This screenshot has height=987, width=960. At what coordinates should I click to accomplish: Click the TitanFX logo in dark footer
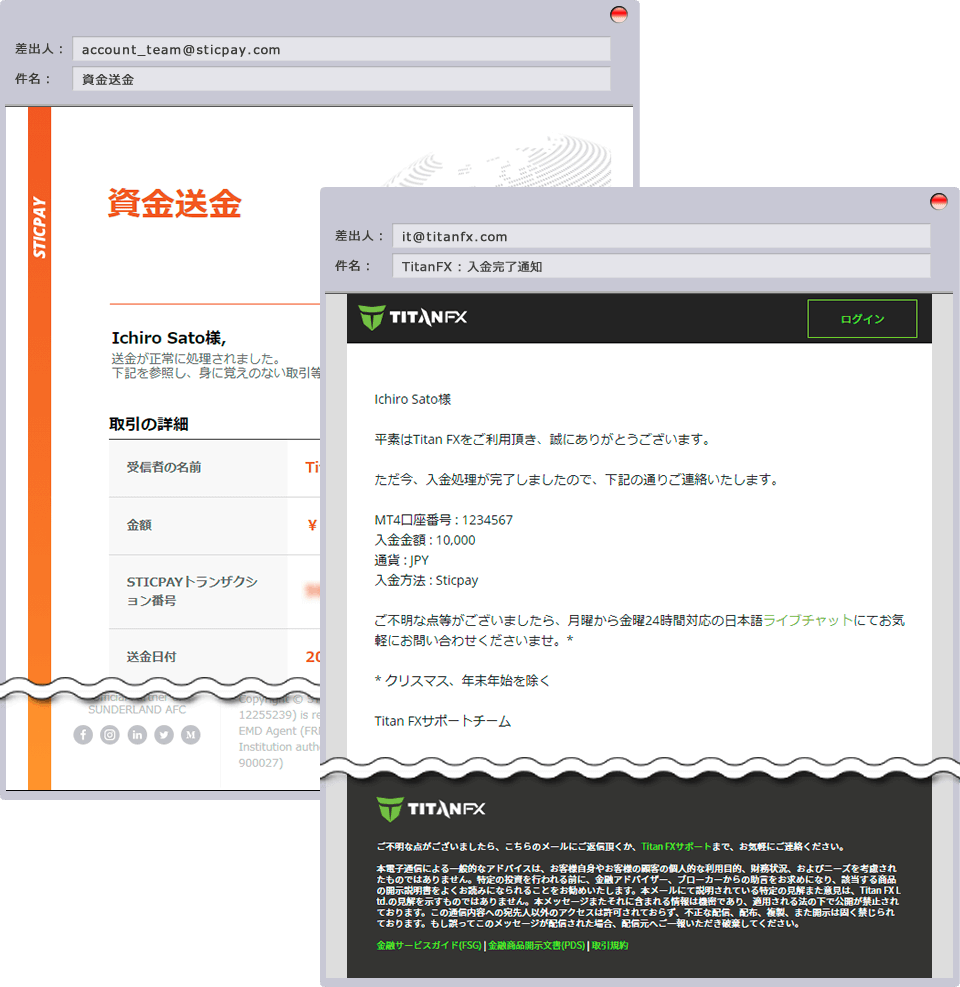[431, 809]
